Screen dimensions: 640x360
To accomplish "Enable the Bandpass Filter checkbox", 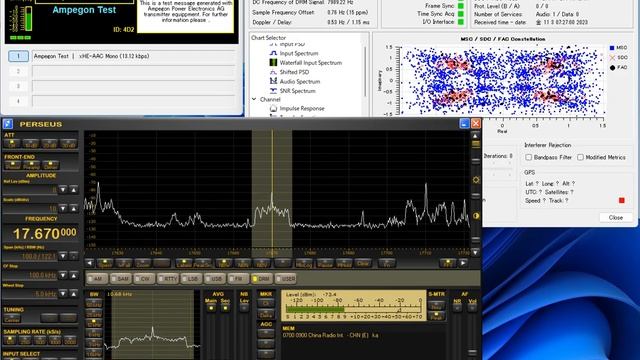I will click(529, 157).
